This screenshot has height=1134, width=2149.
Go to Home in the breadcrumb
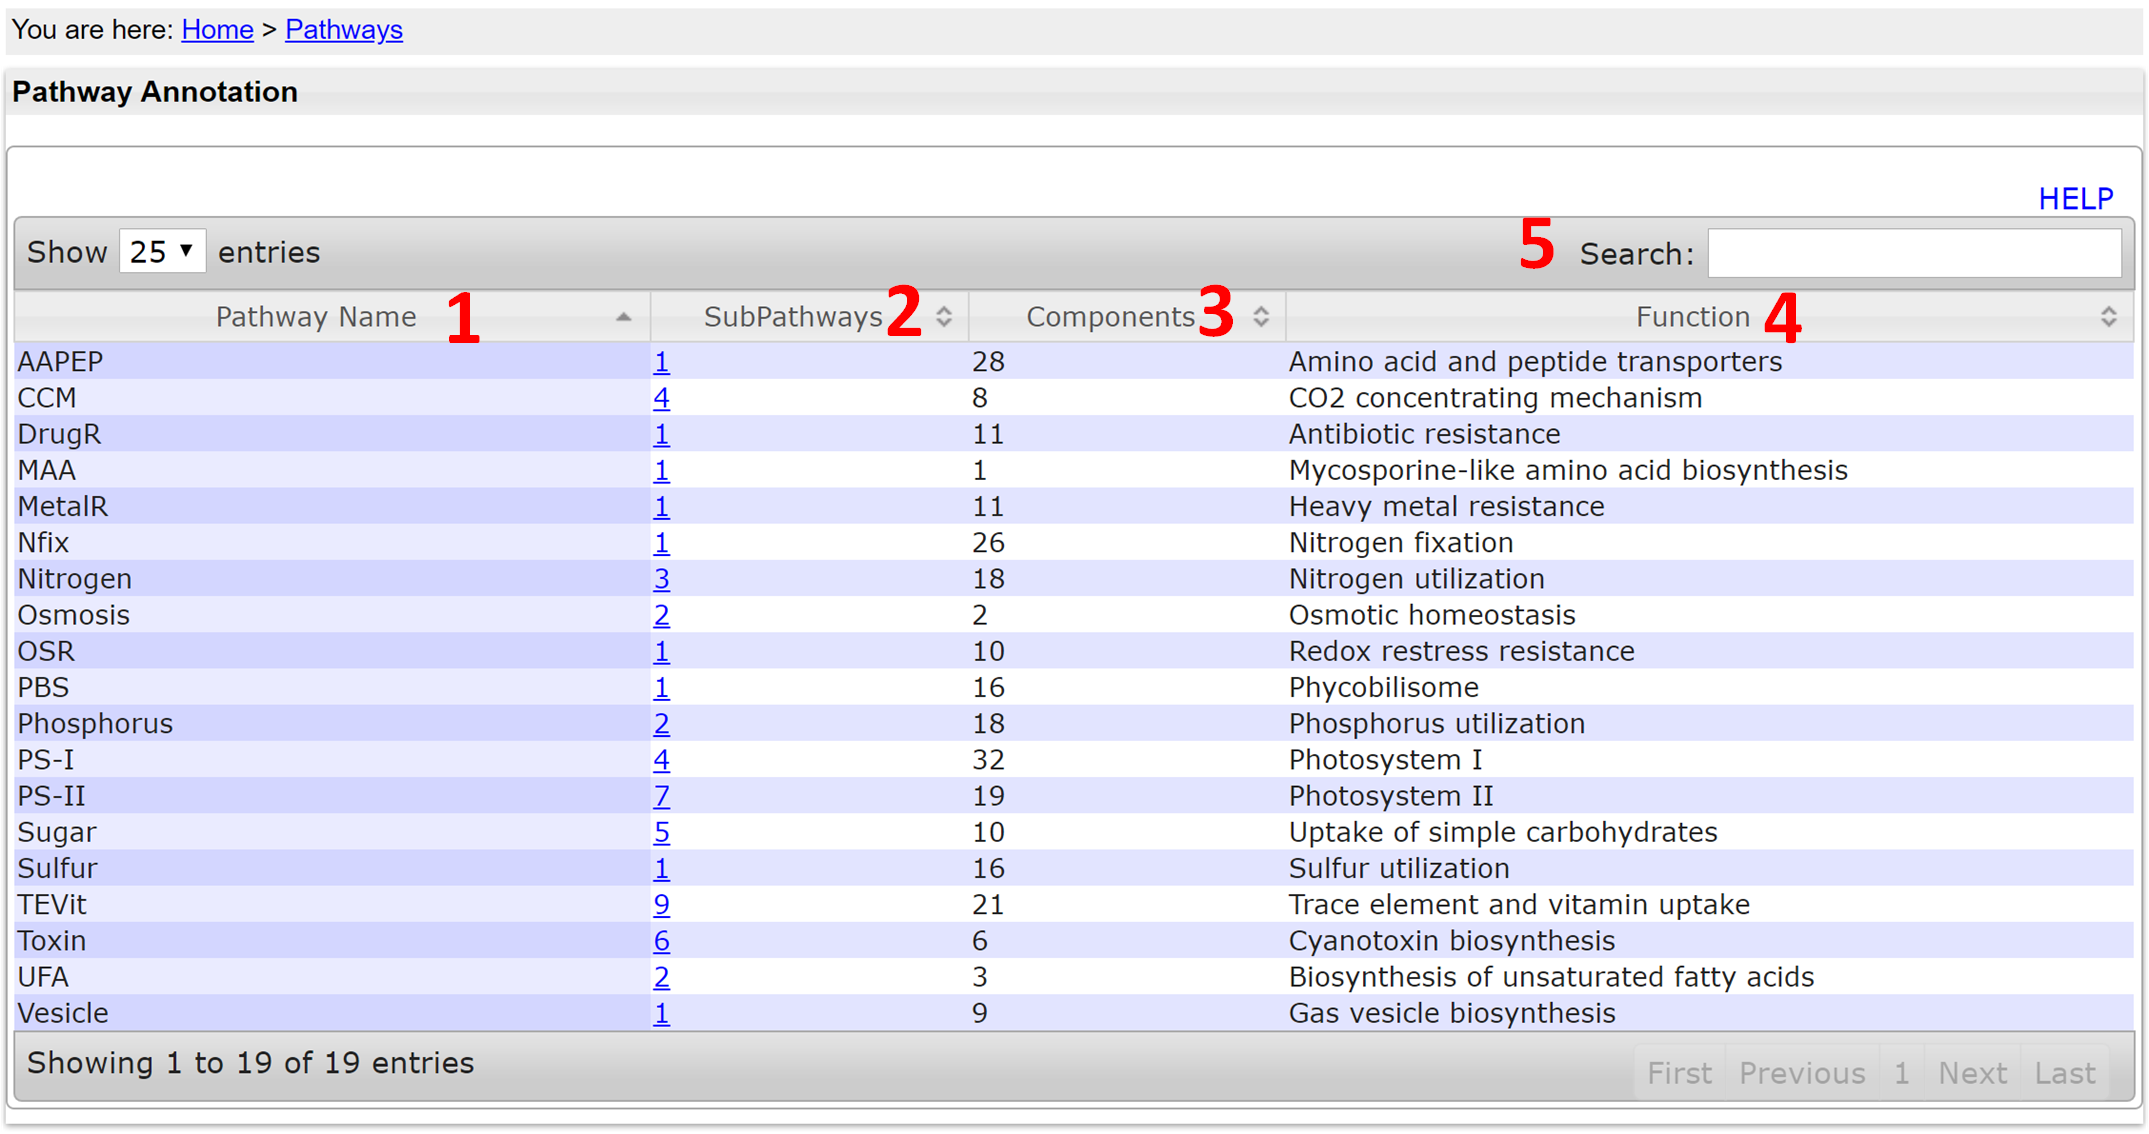pos(217,30)
